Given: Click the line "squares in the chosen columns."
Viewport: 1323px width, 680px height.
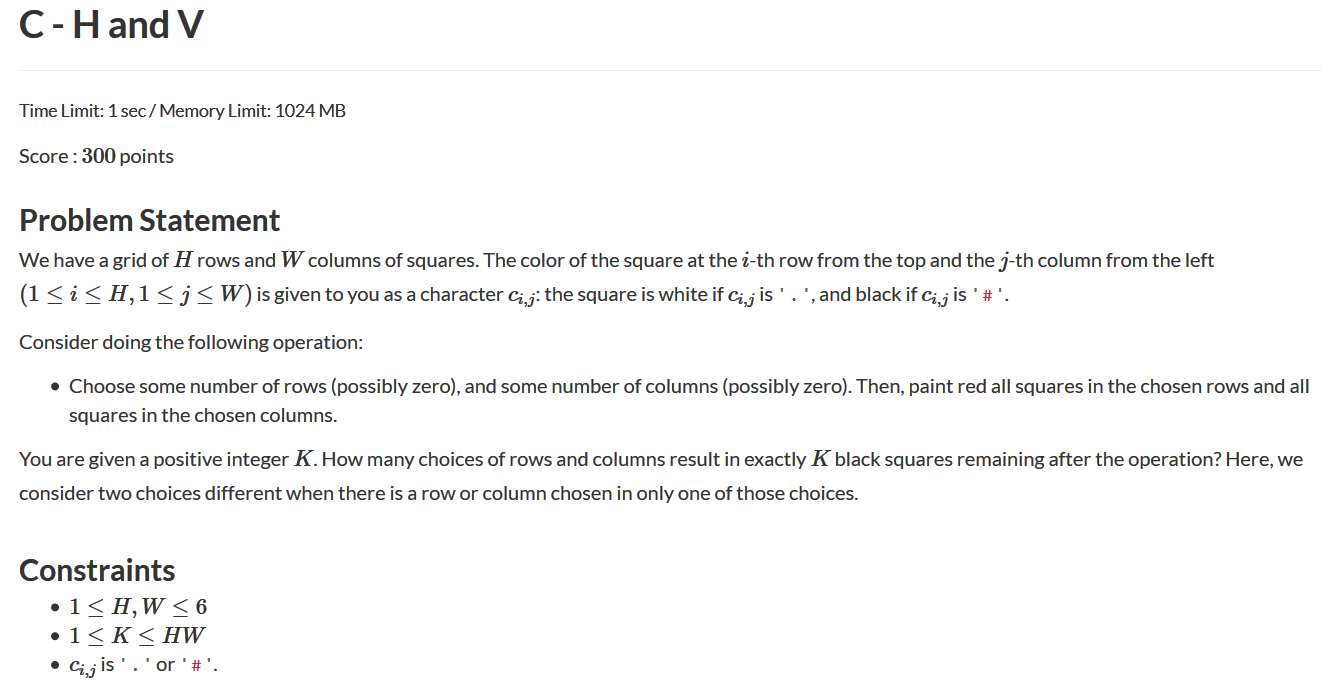Looking at the screenshot, I should [x=202, y=414].
